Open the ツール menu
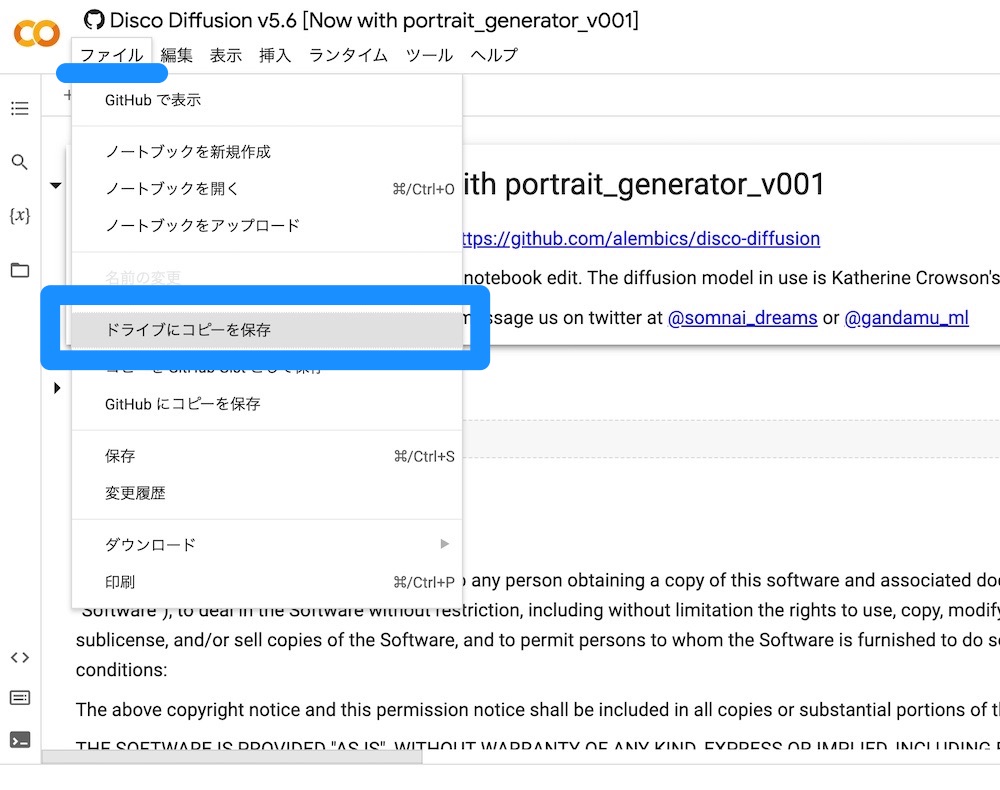The height and width of the screenshot is (790, 1000). point(429,55)
